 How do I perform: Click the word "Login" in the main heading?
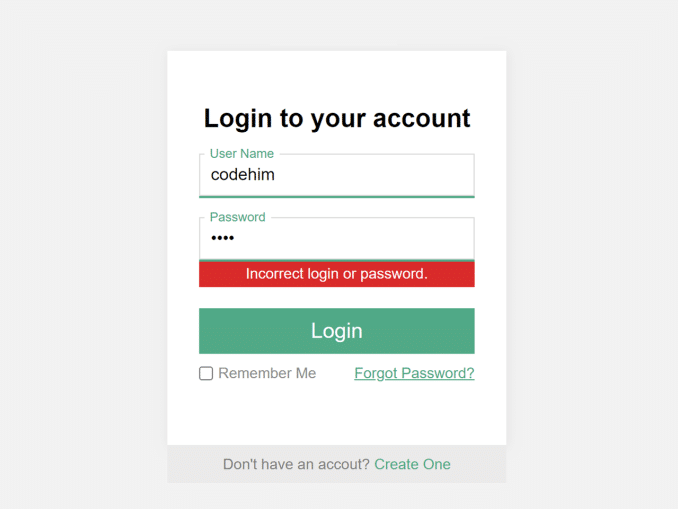click(x=238, y=118)
